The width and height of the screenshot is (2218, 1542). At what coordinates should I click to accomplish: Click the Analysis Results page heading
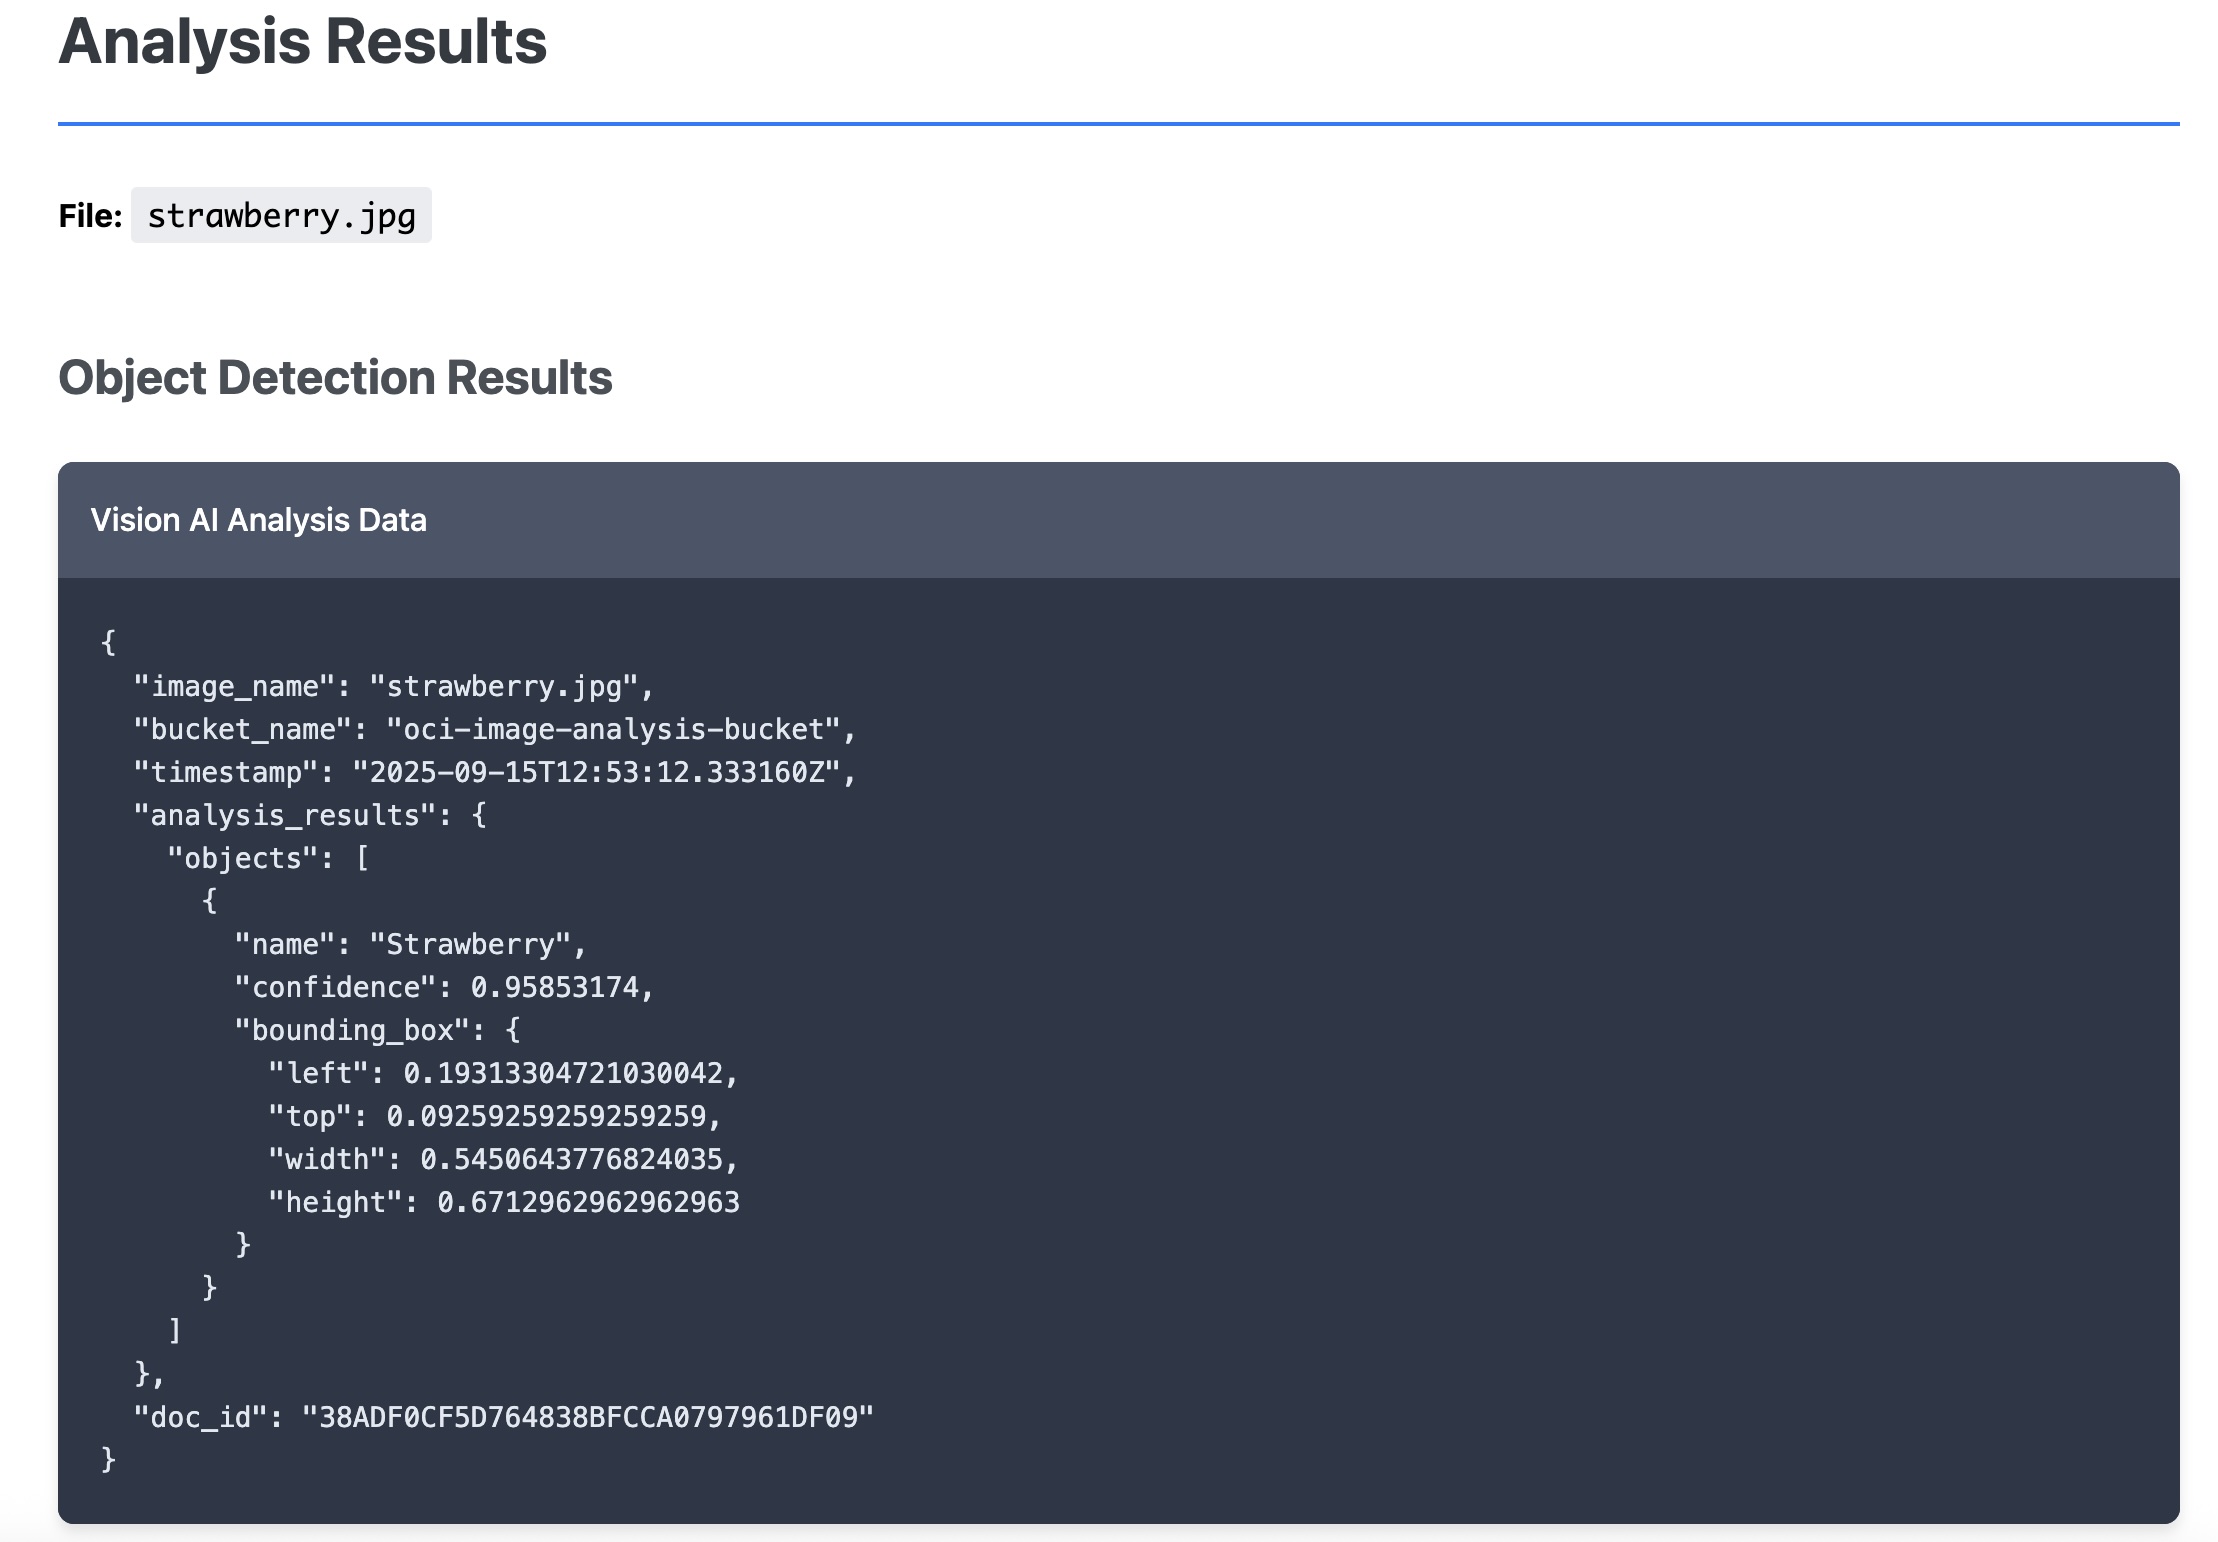pos(302,42)
